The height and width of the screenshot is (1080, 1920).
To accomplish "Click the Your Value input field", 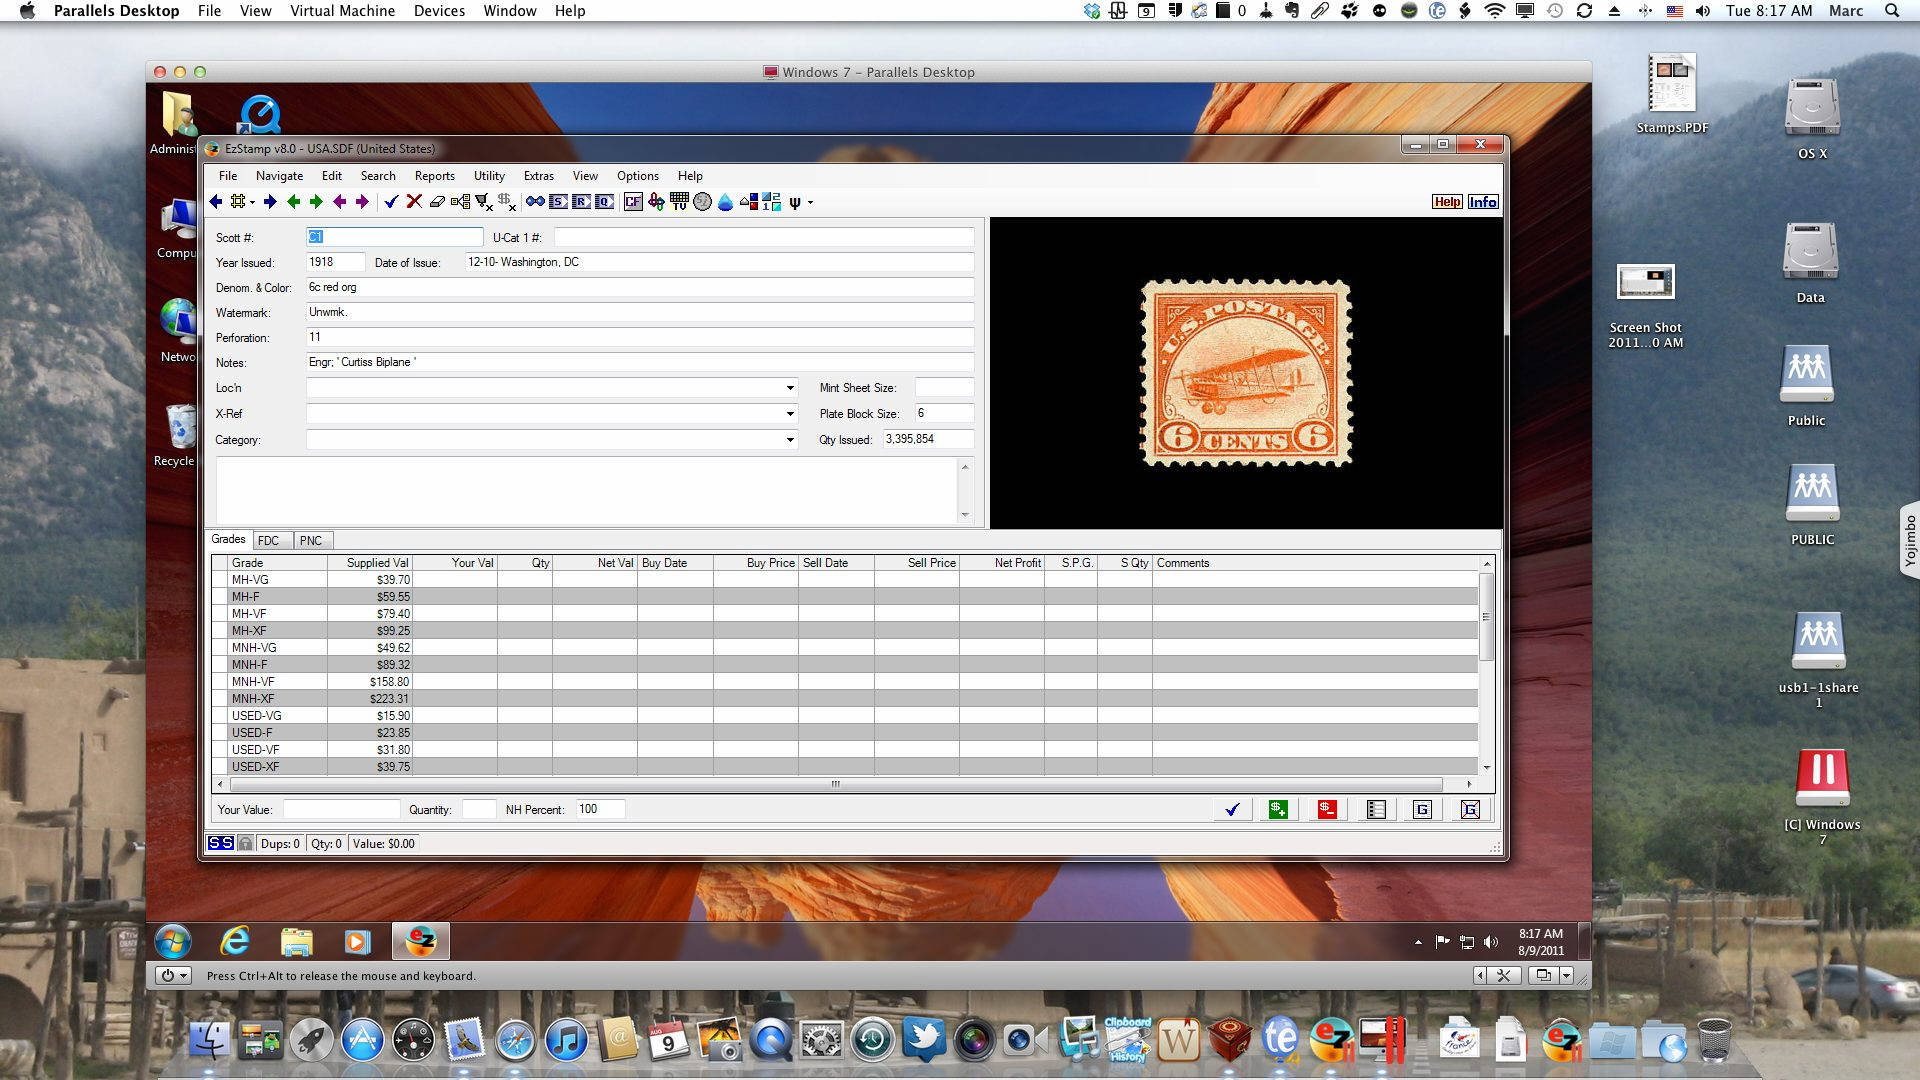I will coord(341,810).
